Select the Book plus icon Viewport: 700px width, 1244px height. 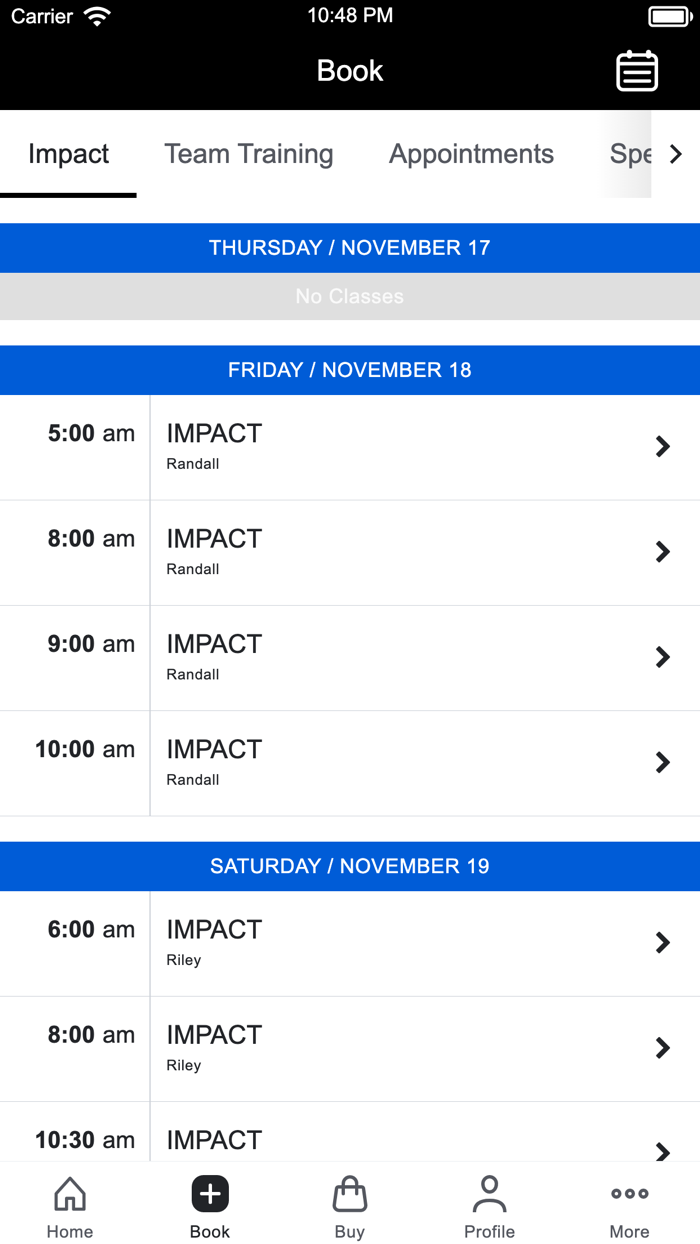pyautogui.click(x=210, y=1194)
